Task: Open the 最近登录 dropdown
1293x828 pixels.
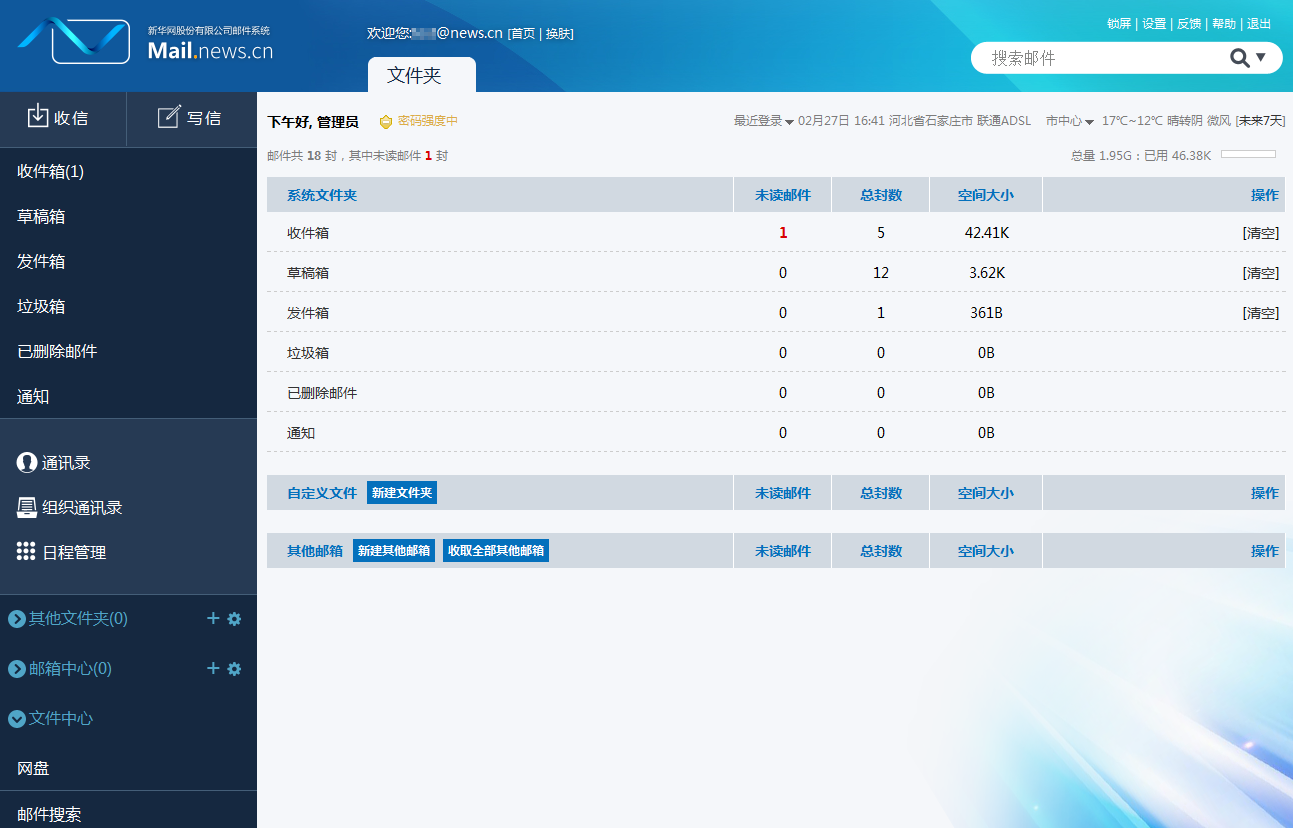Action: 764,121
